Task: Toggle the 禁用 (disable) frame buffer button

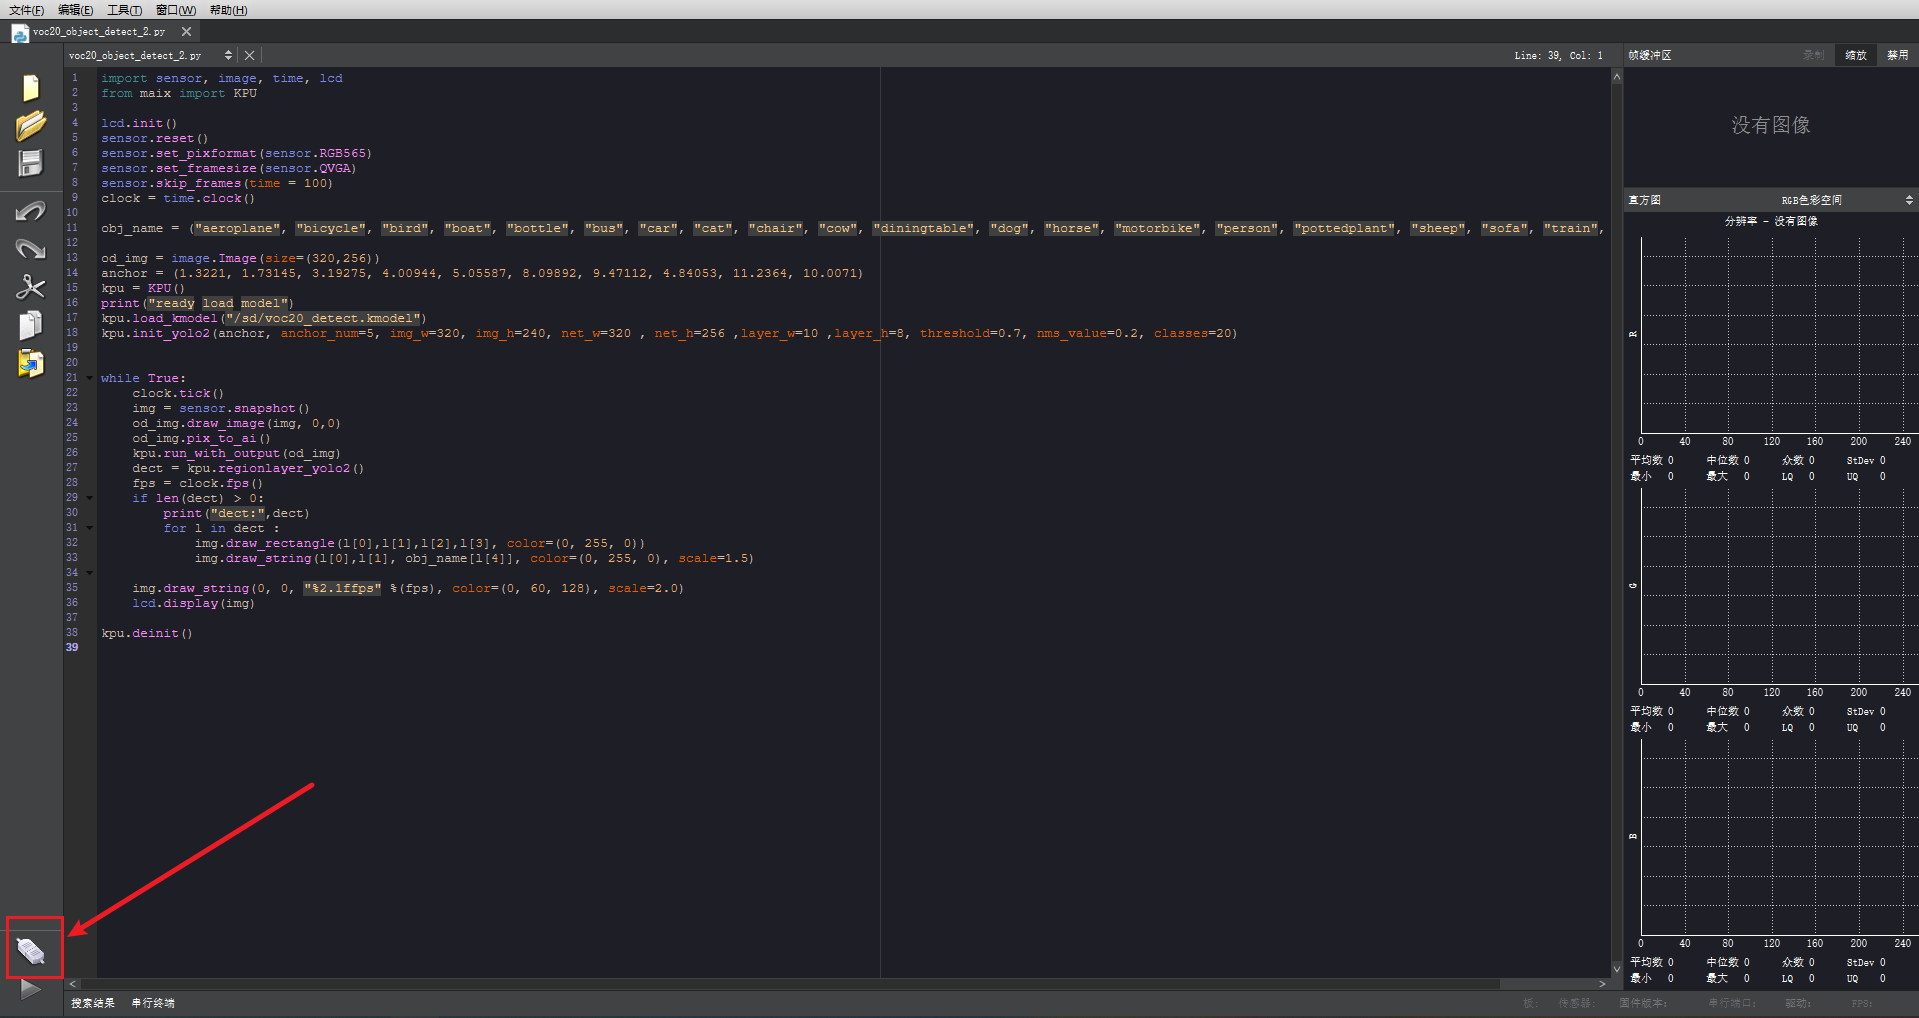Action: pyautogui.click(x=1897, y=55)
